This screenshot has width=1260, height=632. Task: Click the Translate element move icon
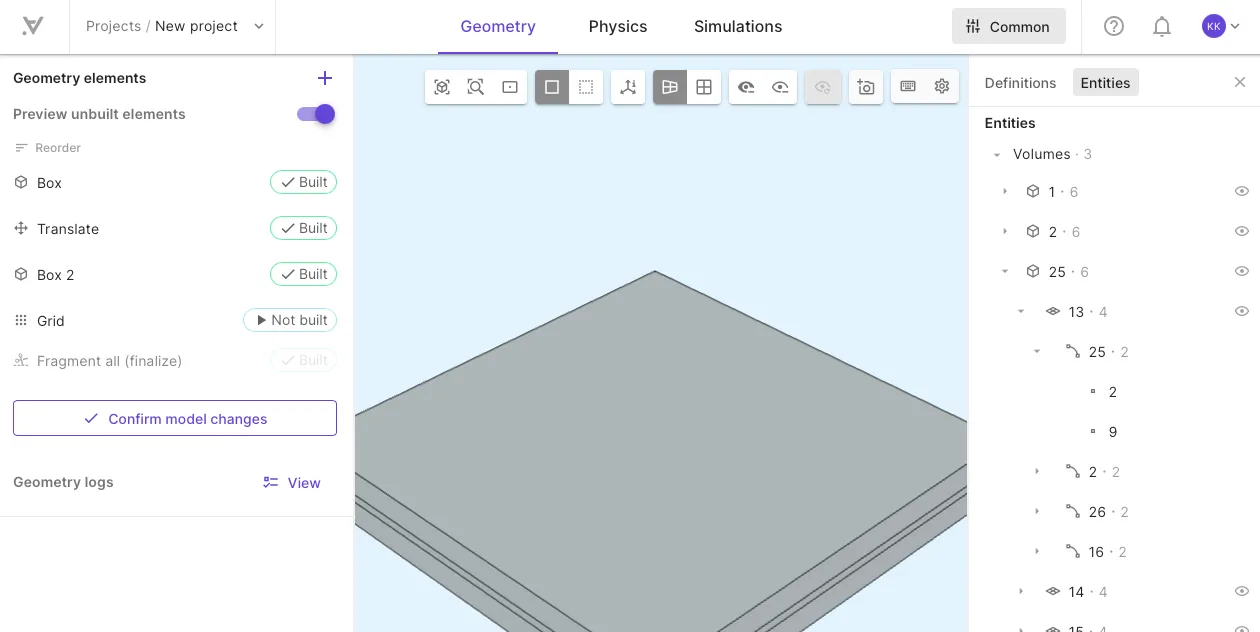(21, 229)
